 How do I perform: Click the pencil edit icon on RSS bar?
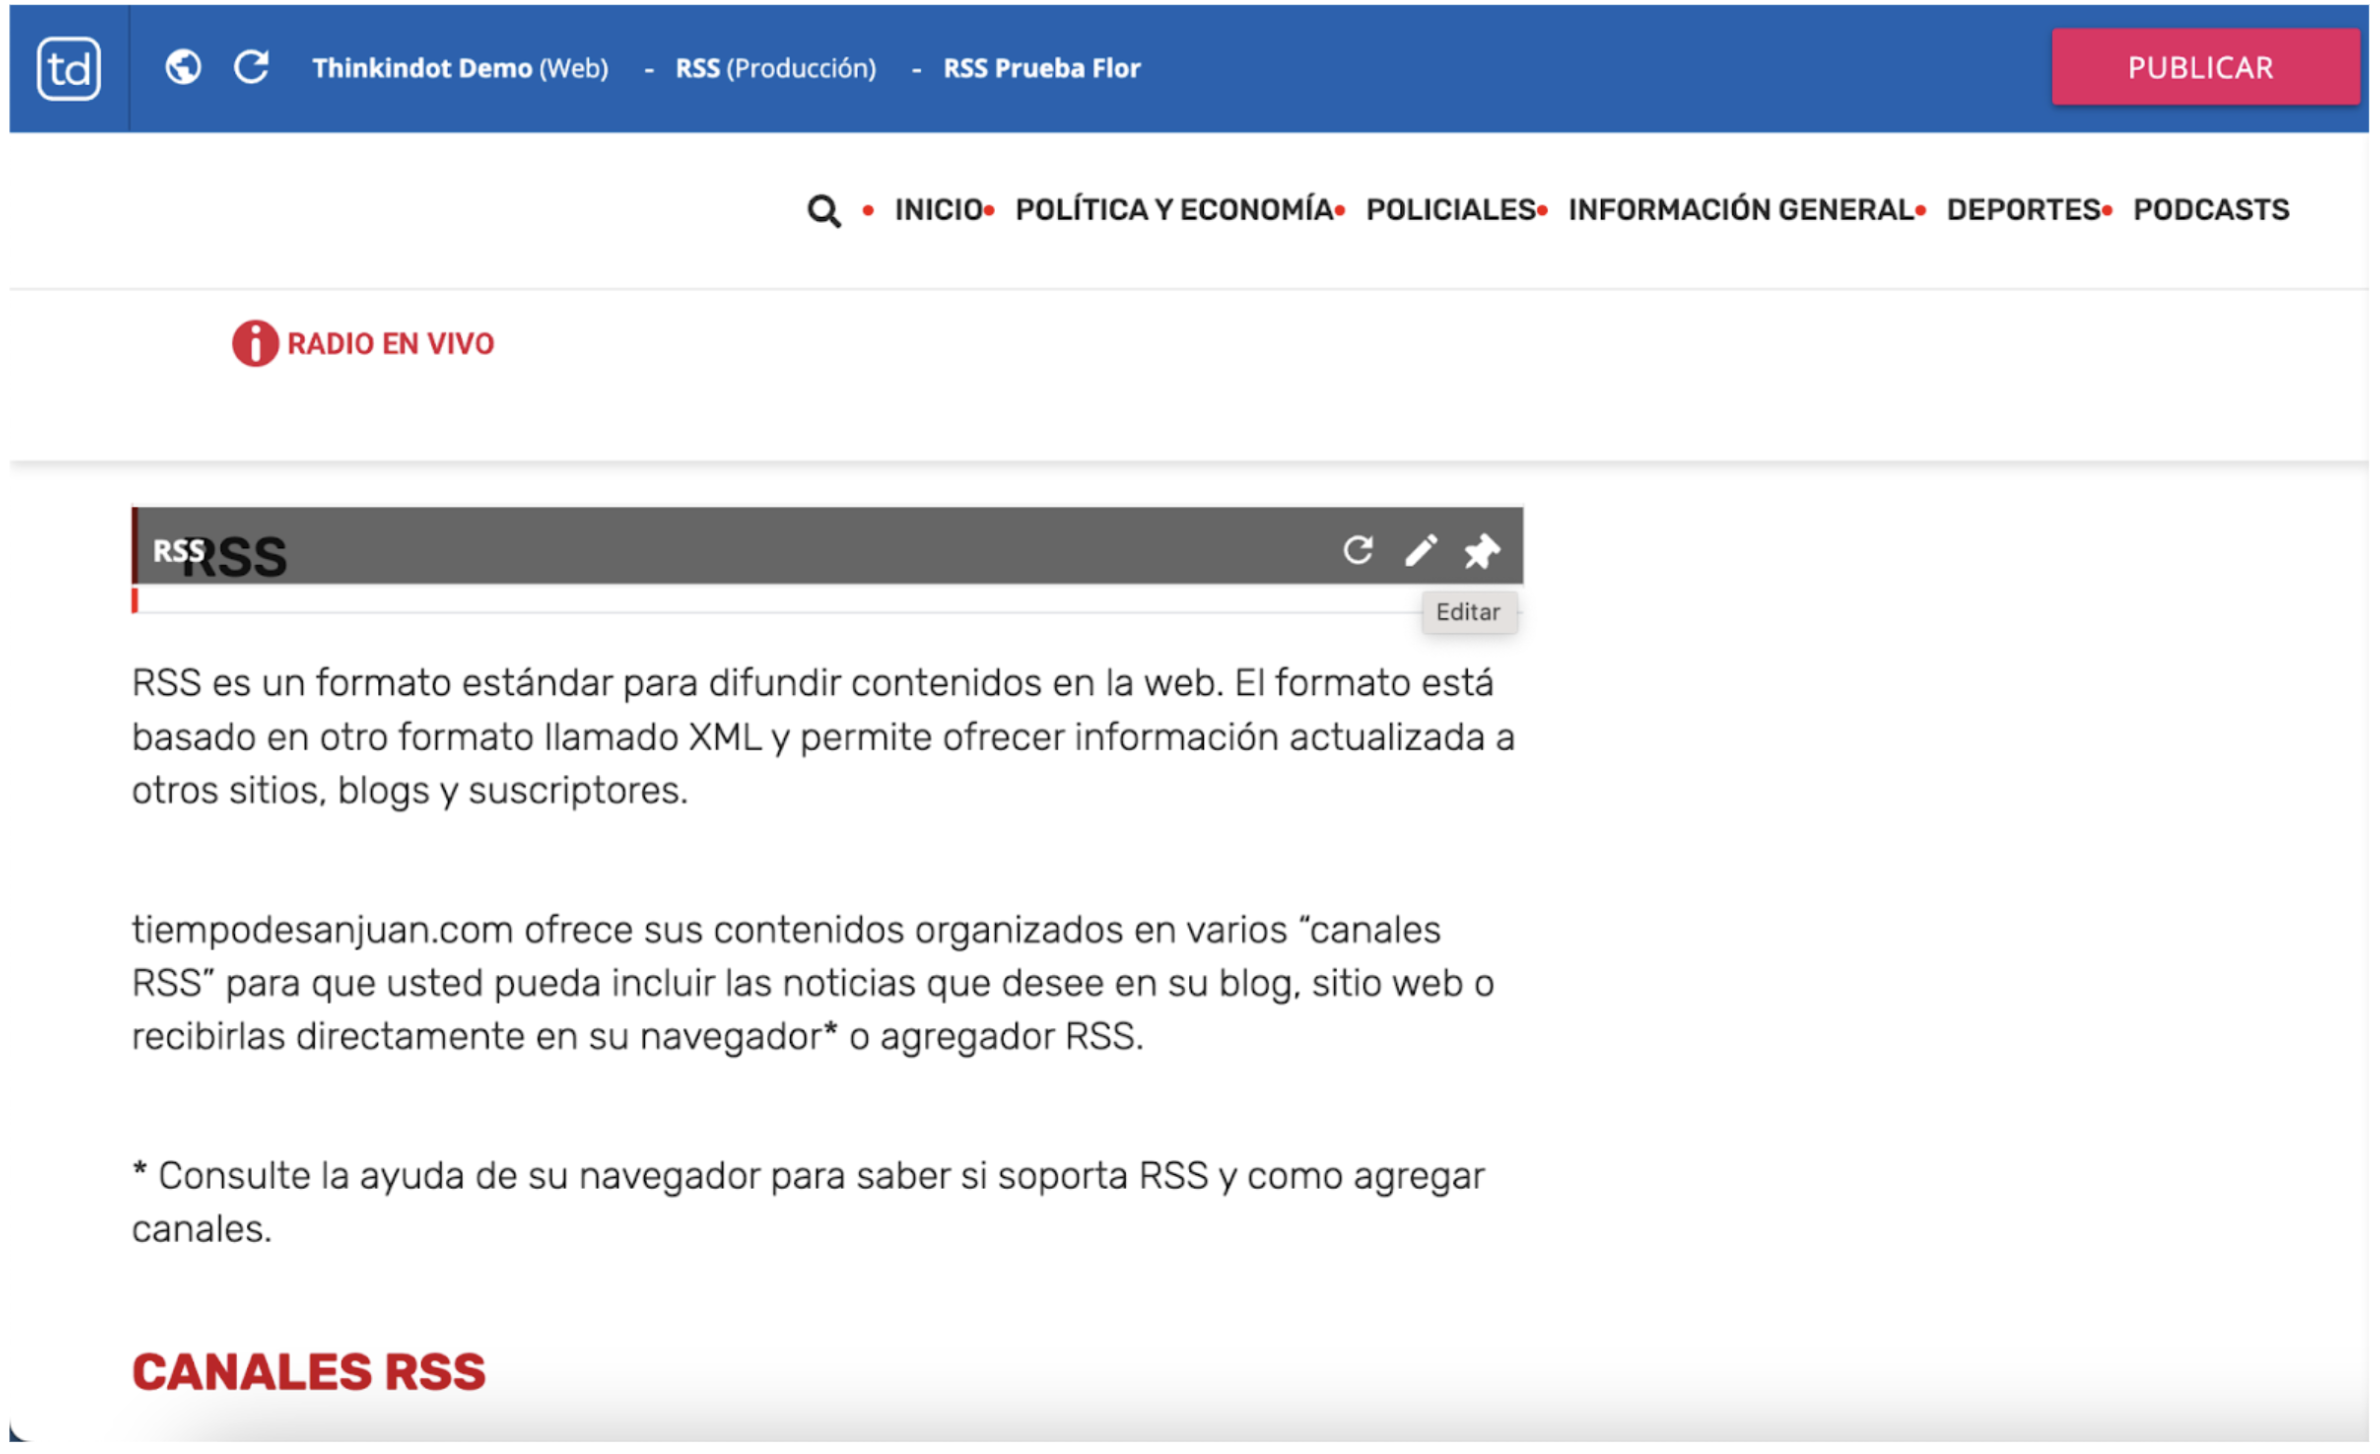pos(1420,550)
